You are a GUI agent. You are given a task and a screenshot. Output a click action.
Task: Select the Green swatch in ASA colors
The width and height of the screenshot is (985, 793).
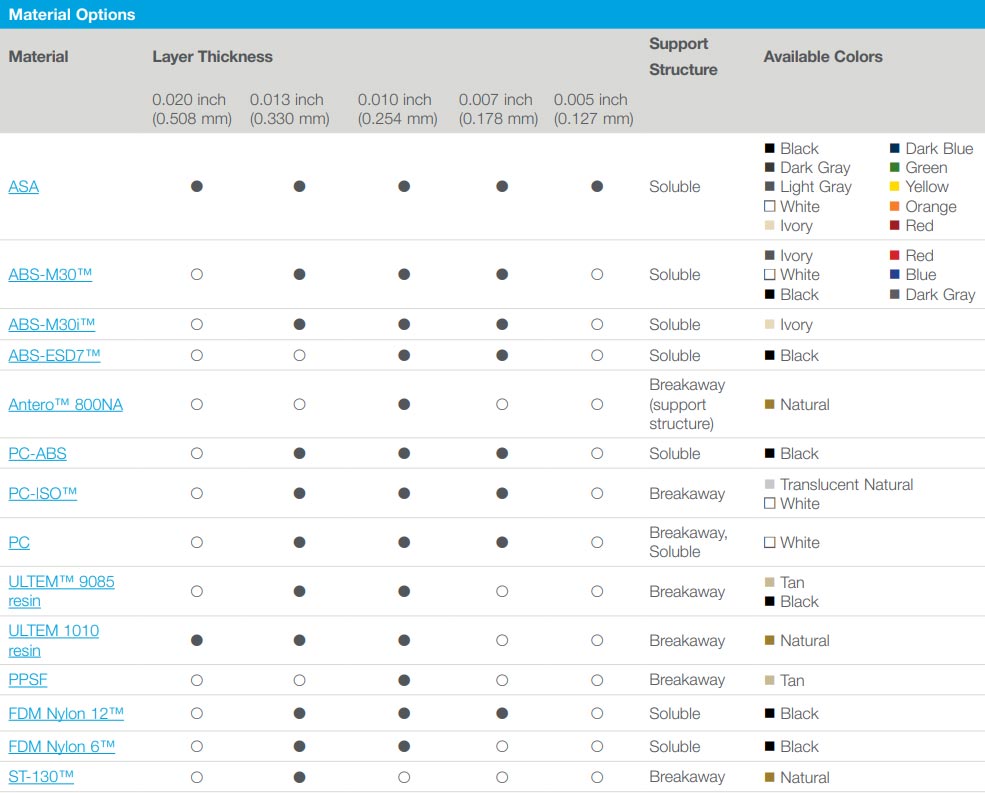tap(895, 167)
